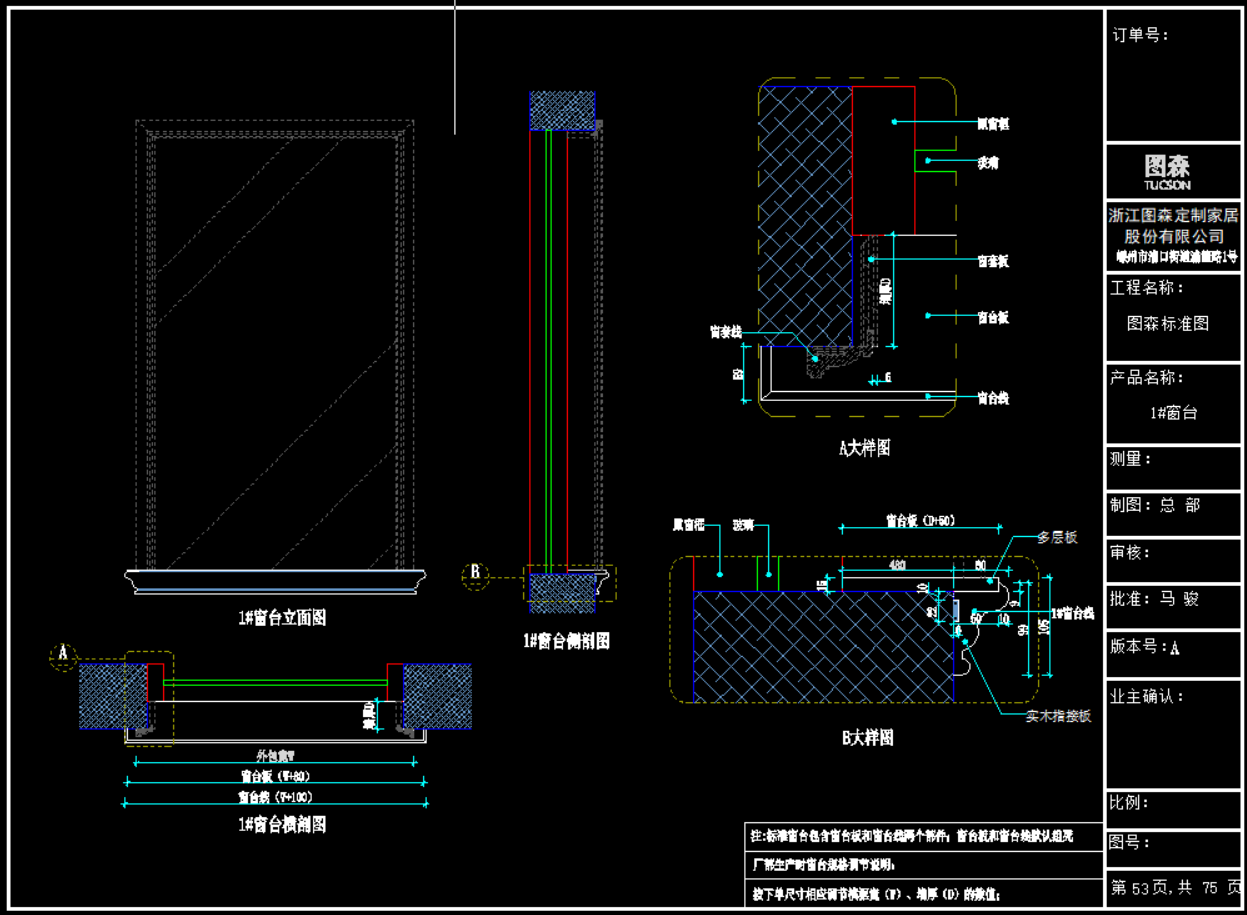Click the 实木指接板 leader label
Viewport: 1247px width, 915px height.
[1057, 716]
